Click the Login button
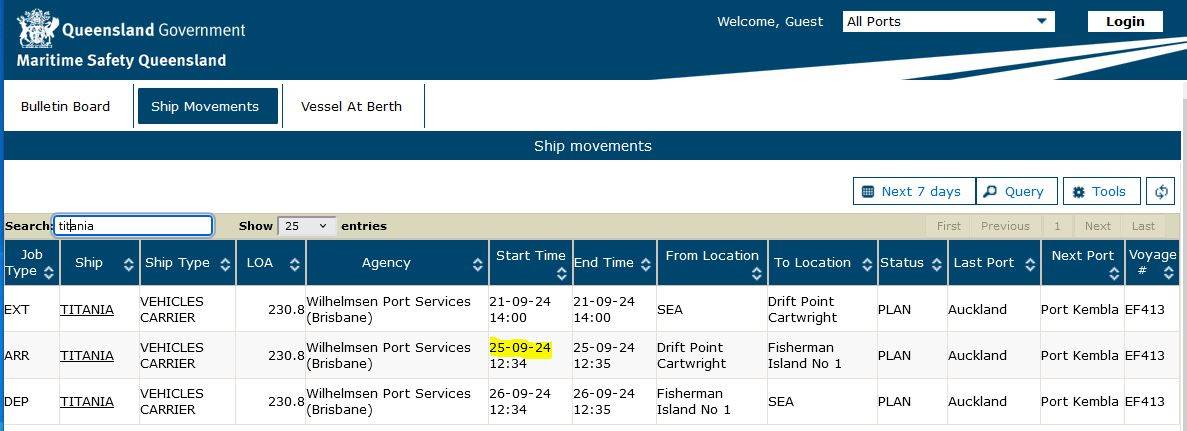This screenshot has height=431, width=1187. pos(1125,21)
